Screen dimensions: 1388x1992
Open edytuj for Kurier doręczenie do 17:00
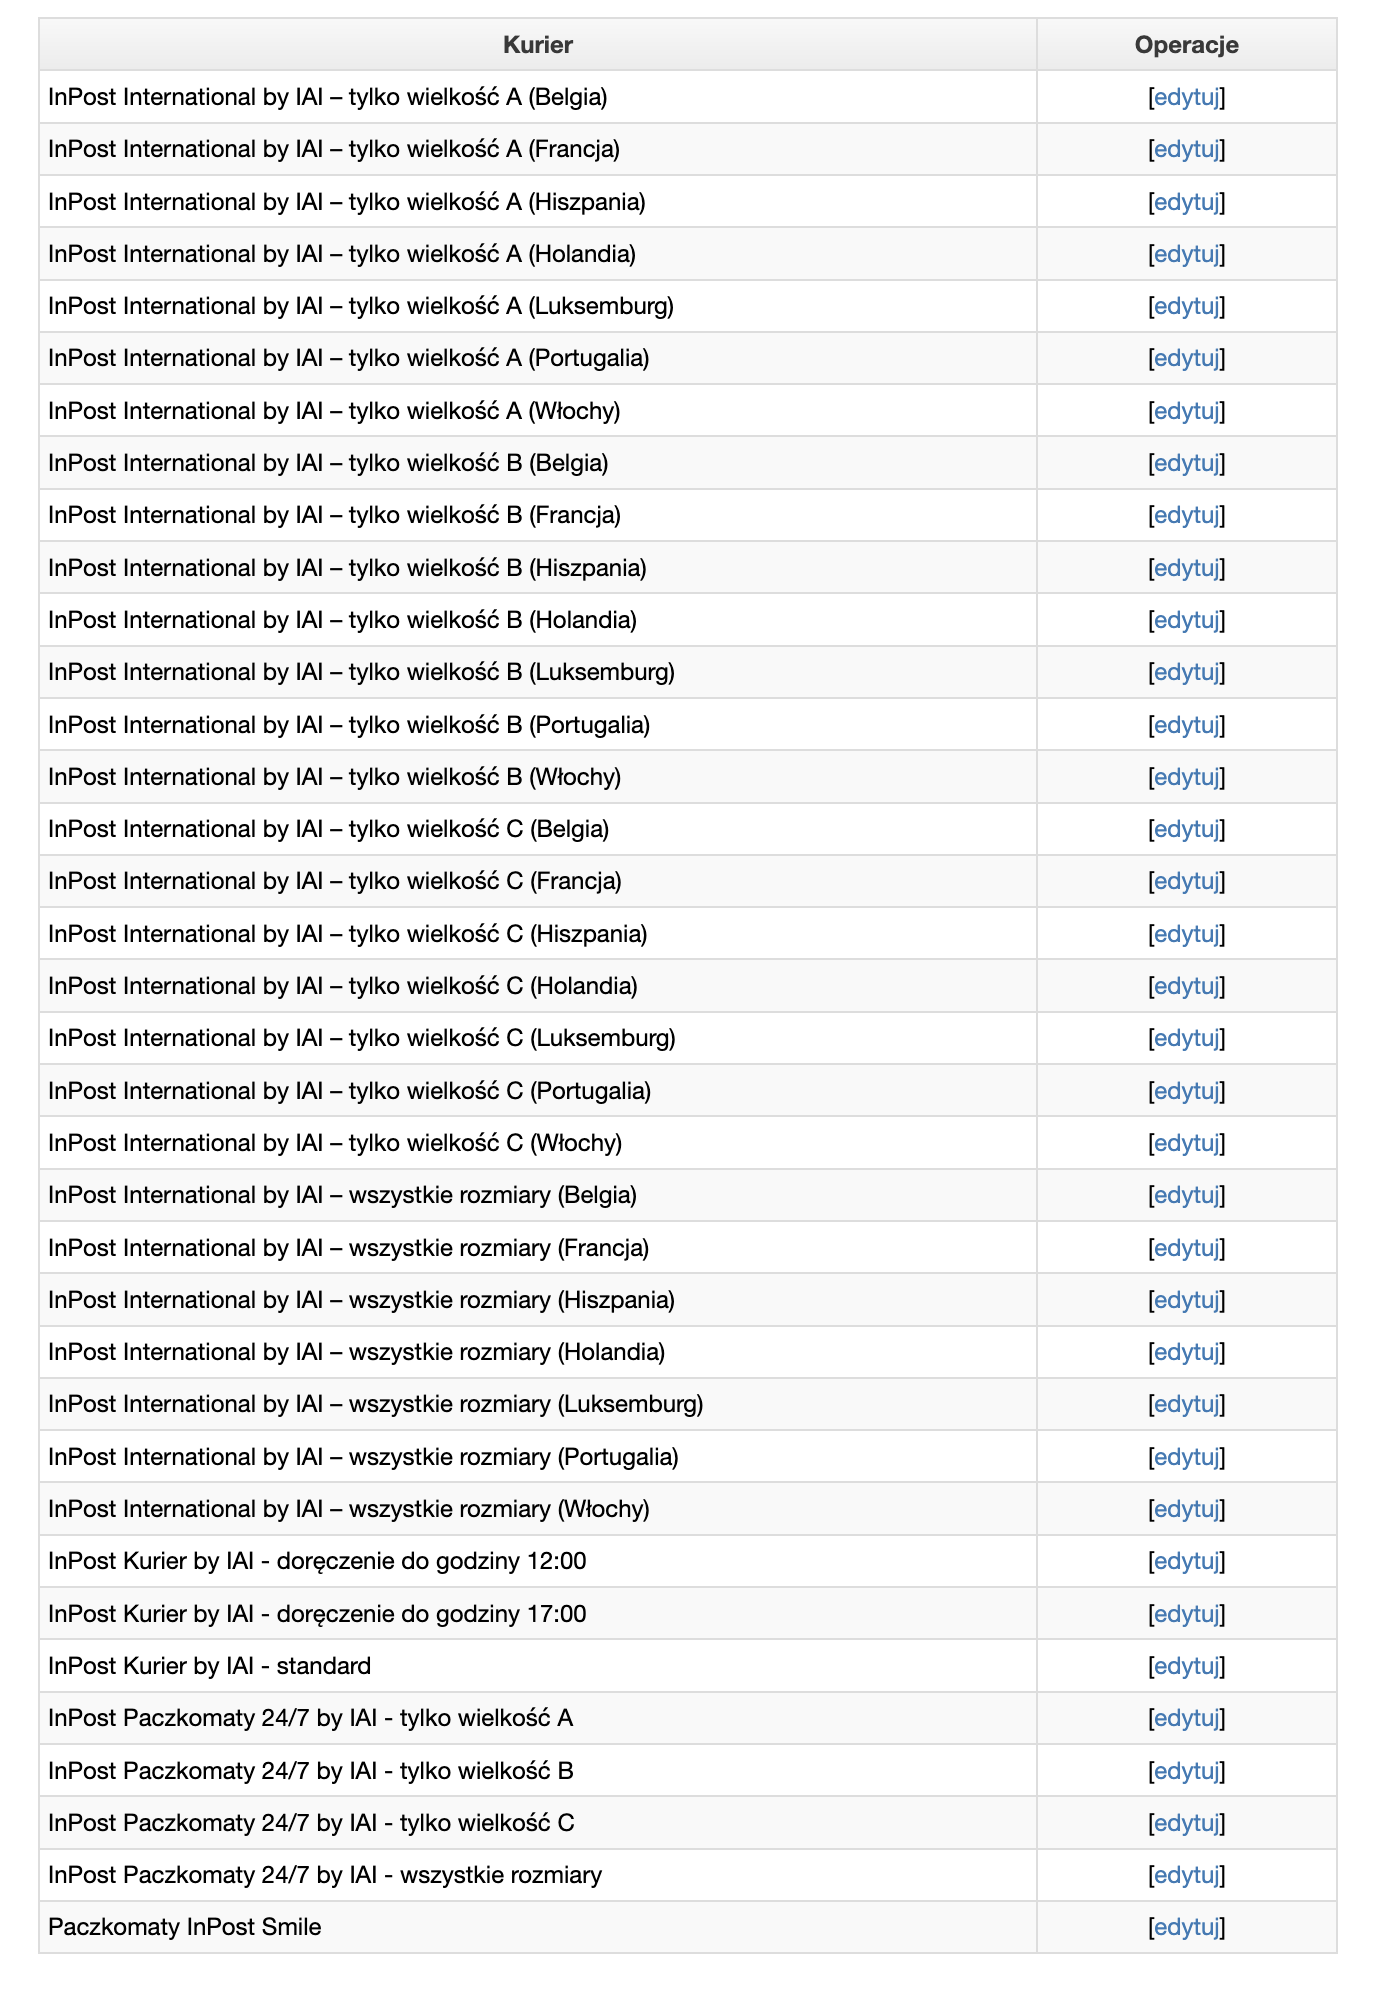click(x=1186, y=1614)
